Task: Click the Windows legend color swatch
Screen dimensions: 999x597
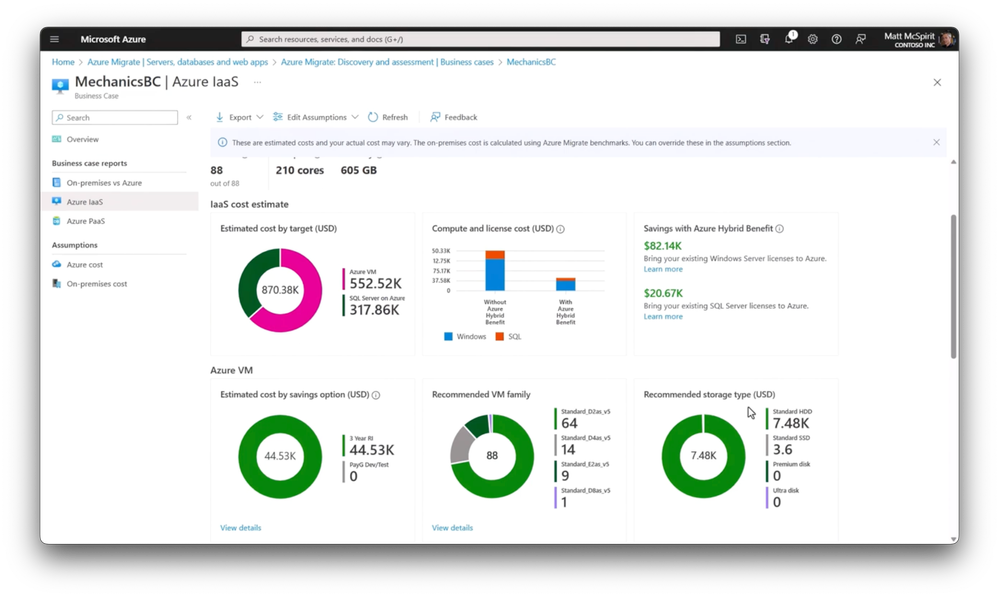Action: pyautogui.click(x=449, y=336)
